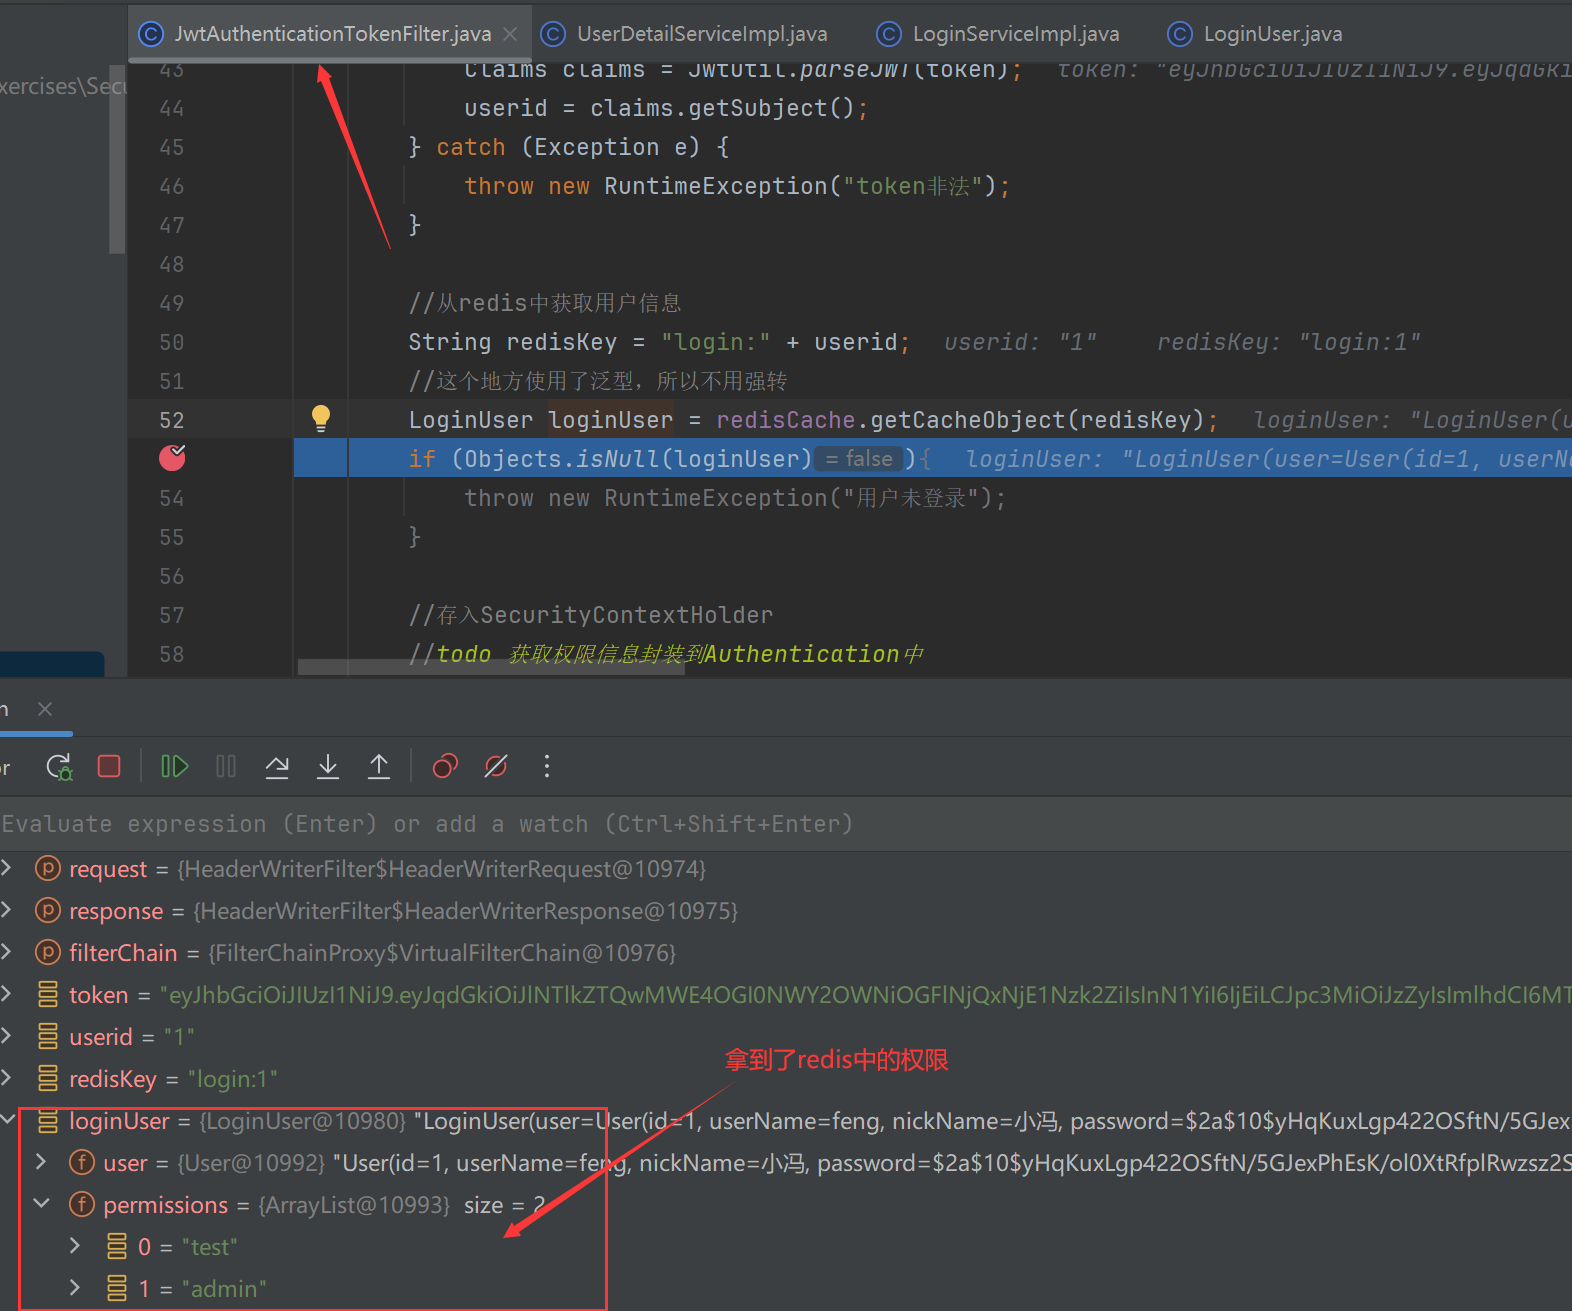Step into the method

pos(328,767)
